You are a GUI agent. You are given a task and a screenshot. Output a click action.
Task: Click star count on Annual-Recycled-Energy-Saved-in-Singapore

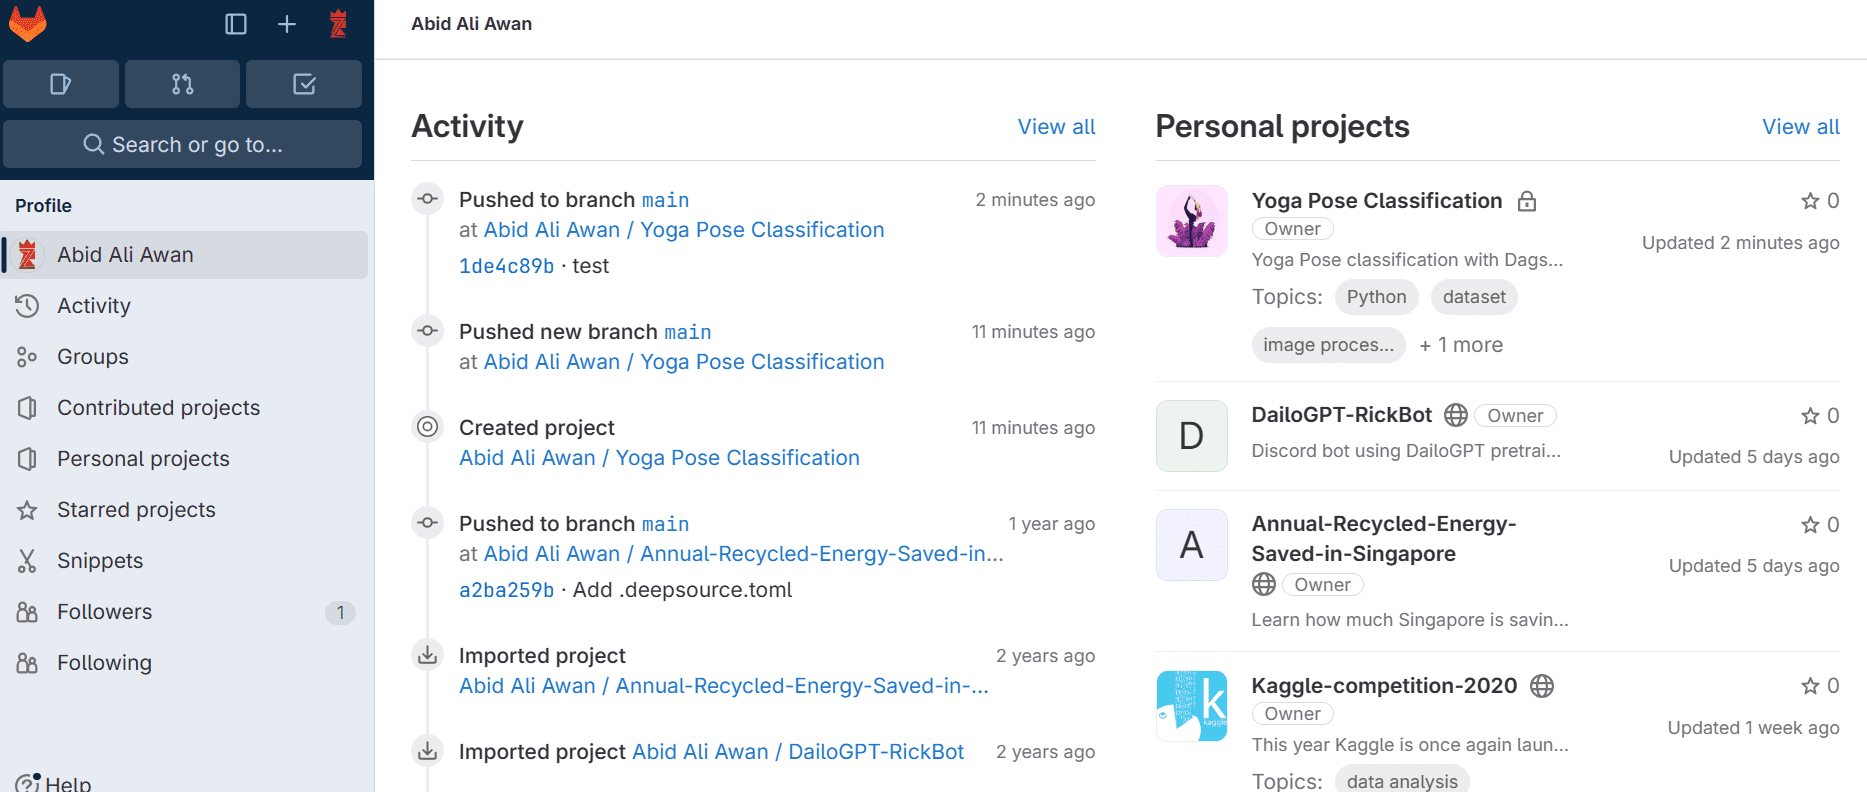[1820, 525]
